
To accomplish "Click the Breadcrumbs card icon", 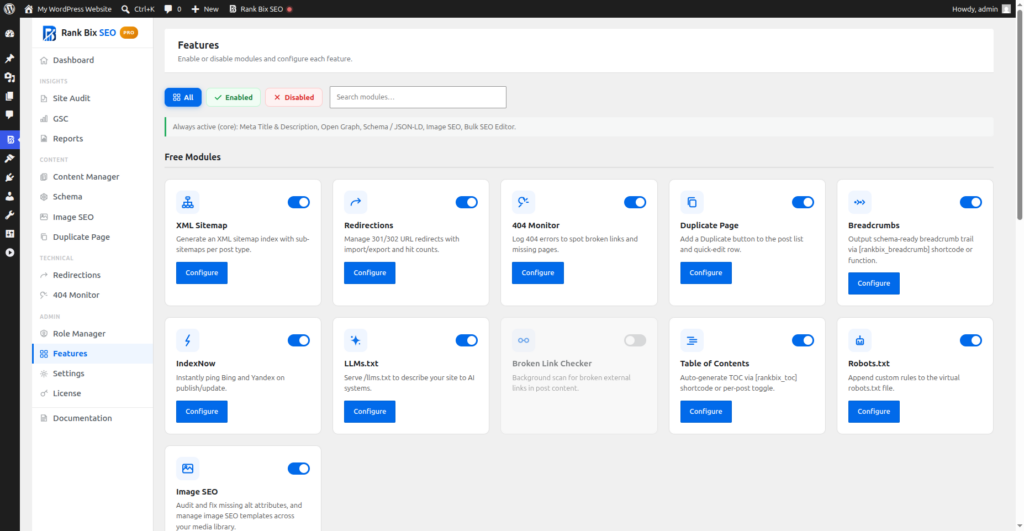I will click(x=859, y=202).
